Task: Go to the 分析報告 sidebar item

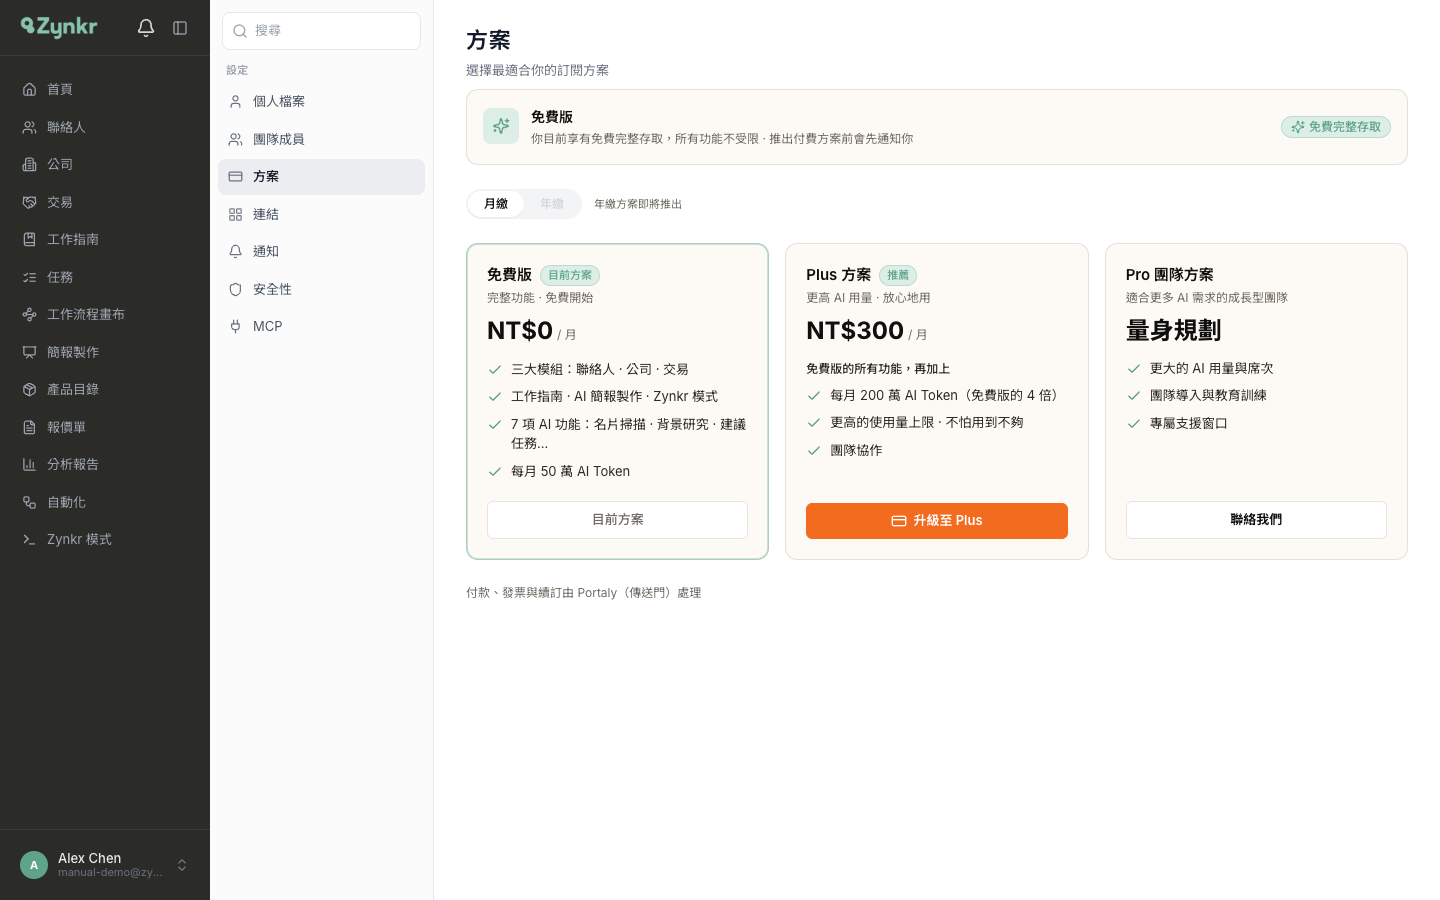Action: [105, 464]
